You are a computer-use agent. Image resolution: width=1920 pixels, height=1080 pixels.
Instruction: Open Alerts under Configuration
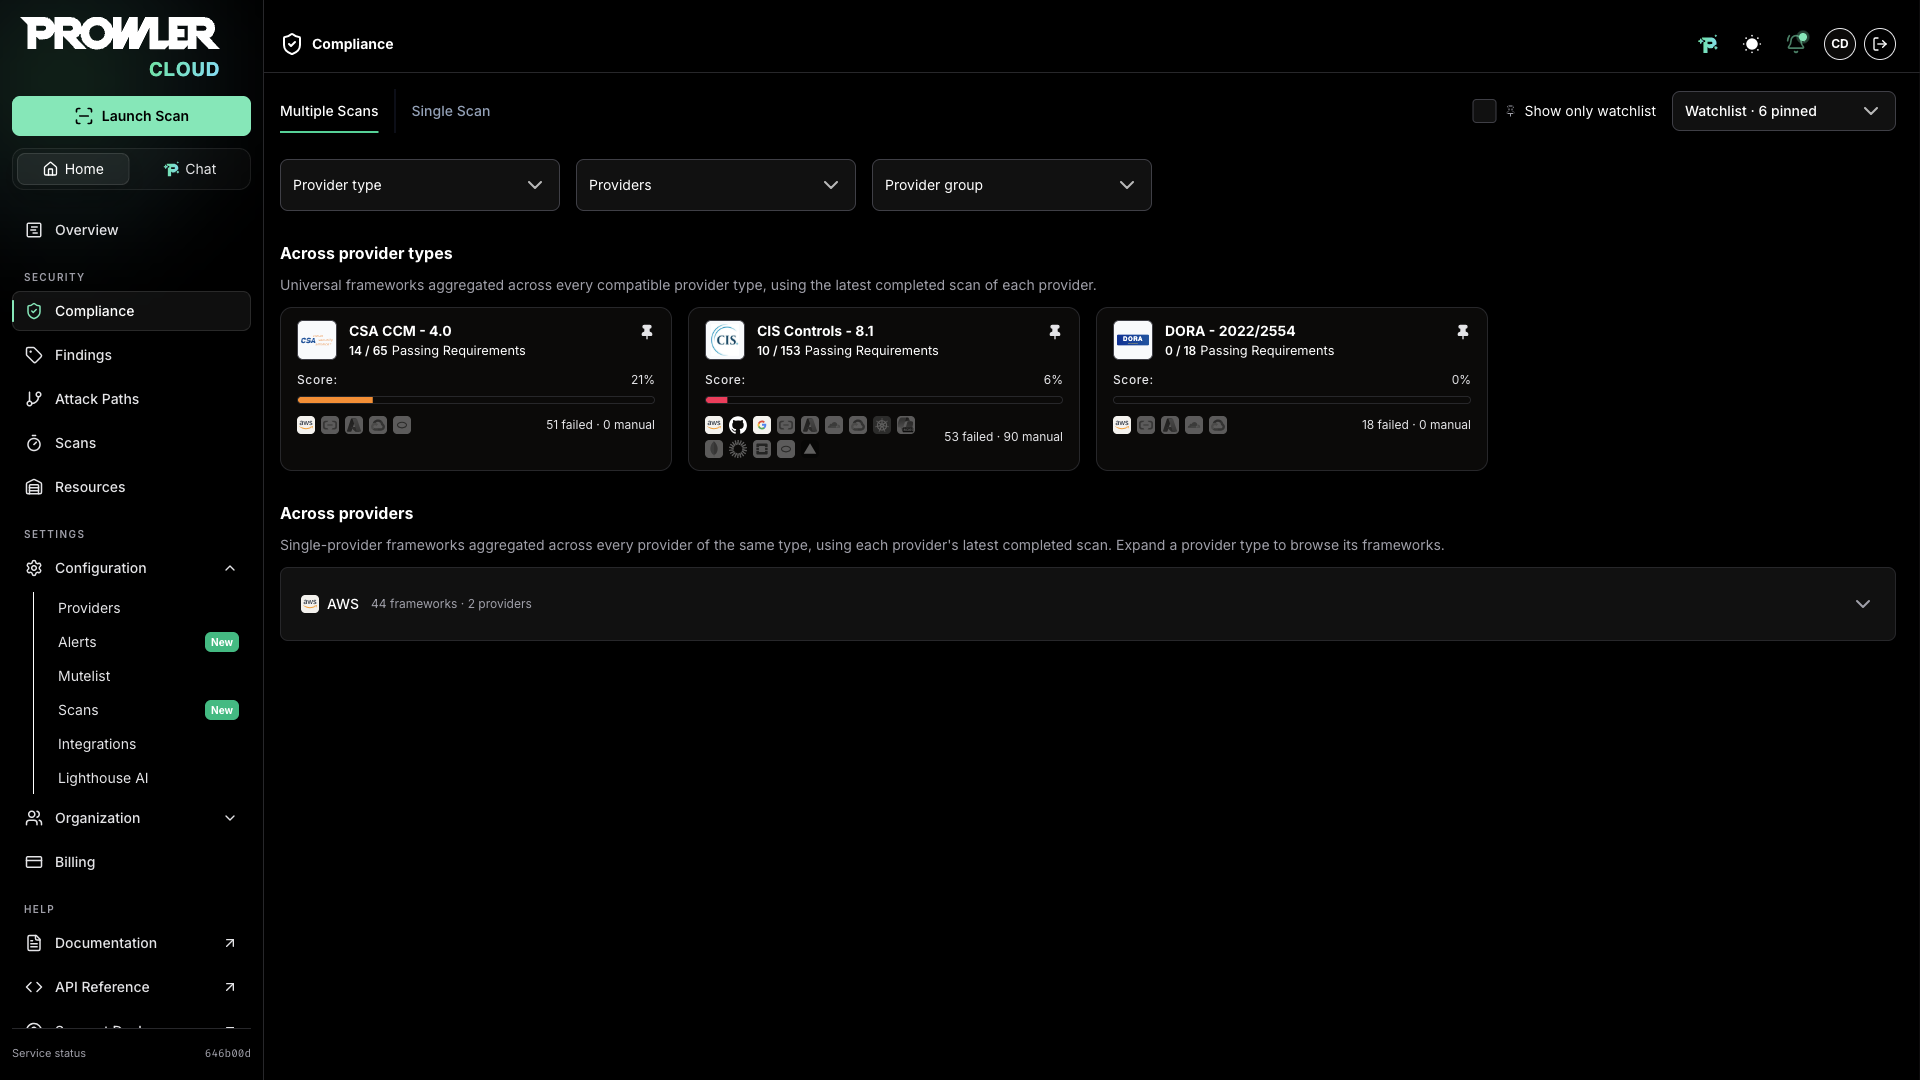77,642
